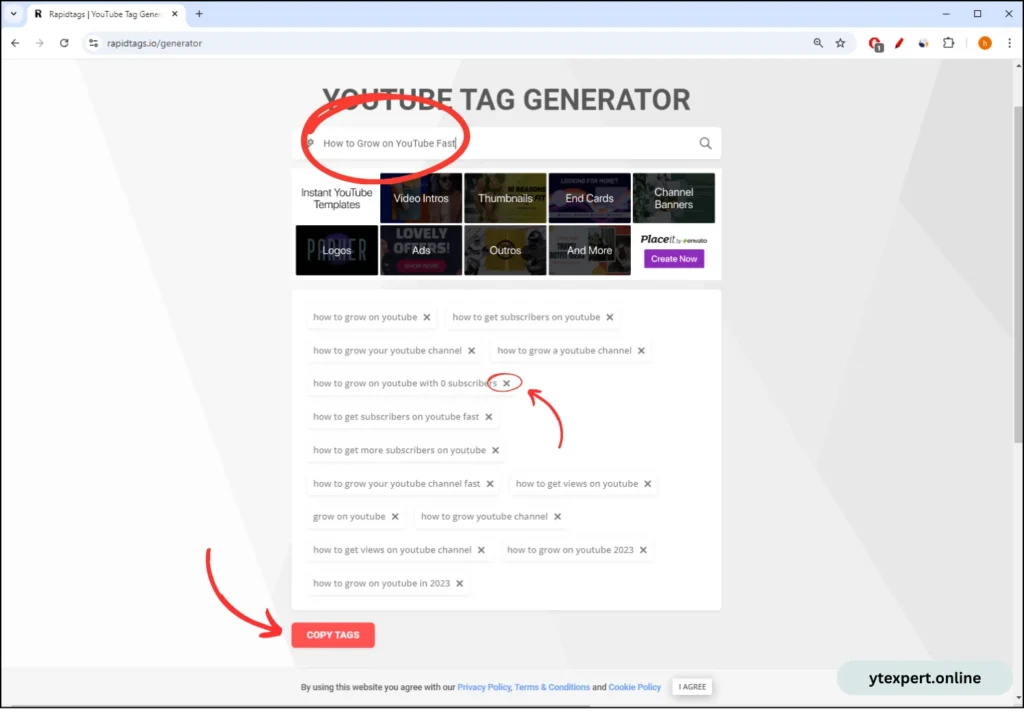This screenshot has width=1024, height=712.
Task: Open the Chrome three-dot menu
Action: coord(1010,43)
